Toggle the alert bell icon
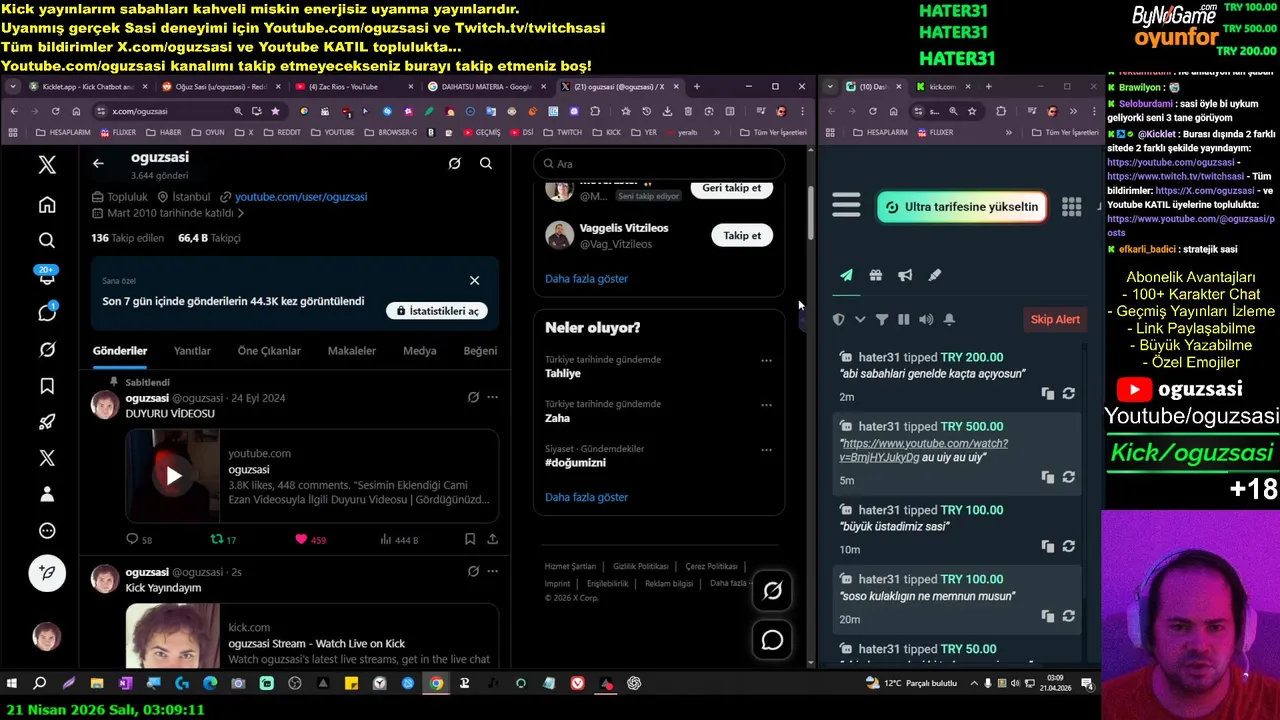 [x=949, y=319]
